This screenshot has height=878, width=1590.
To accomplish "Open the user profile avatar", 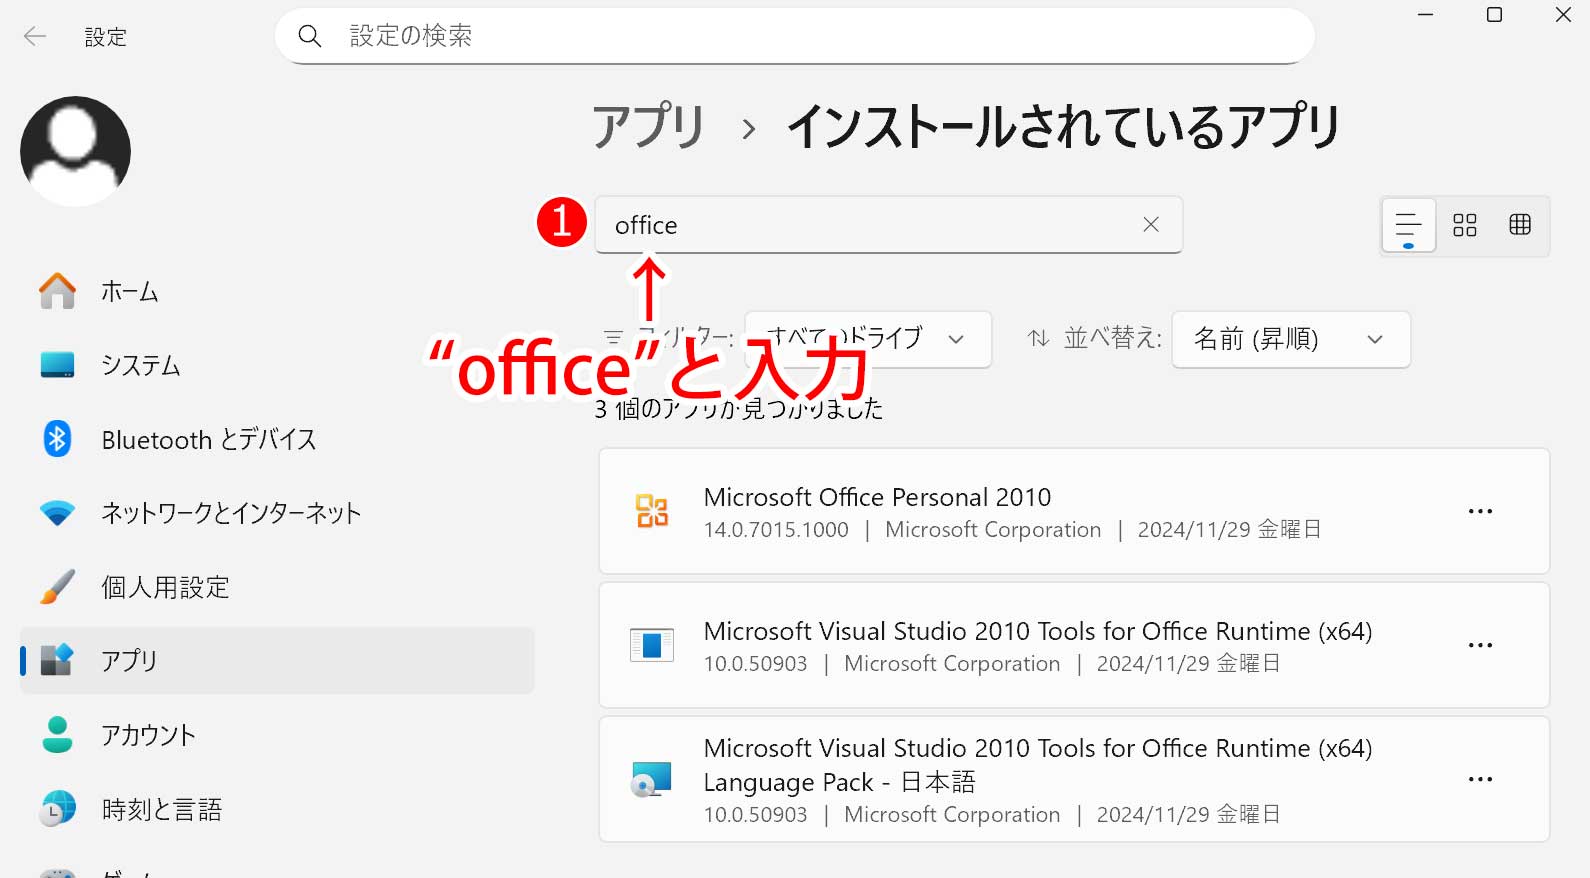I will [x=75, y=151].
